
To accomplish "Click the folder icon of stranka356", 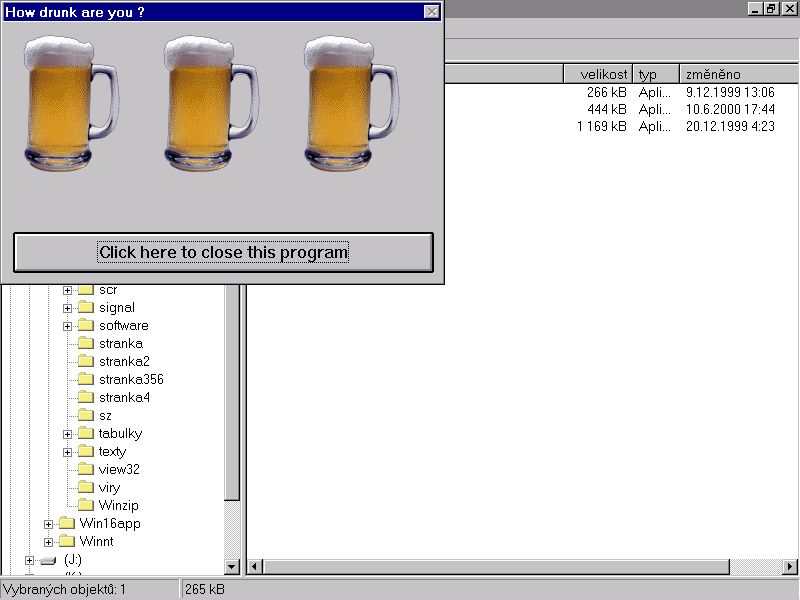I will coord(85,380).
